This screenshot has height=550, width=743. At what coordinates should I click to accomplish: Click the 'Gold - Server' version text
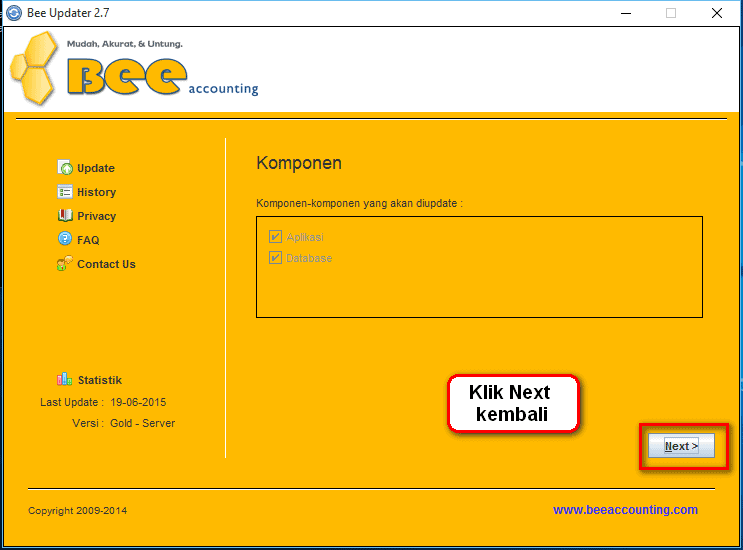[x=143, y=423]
